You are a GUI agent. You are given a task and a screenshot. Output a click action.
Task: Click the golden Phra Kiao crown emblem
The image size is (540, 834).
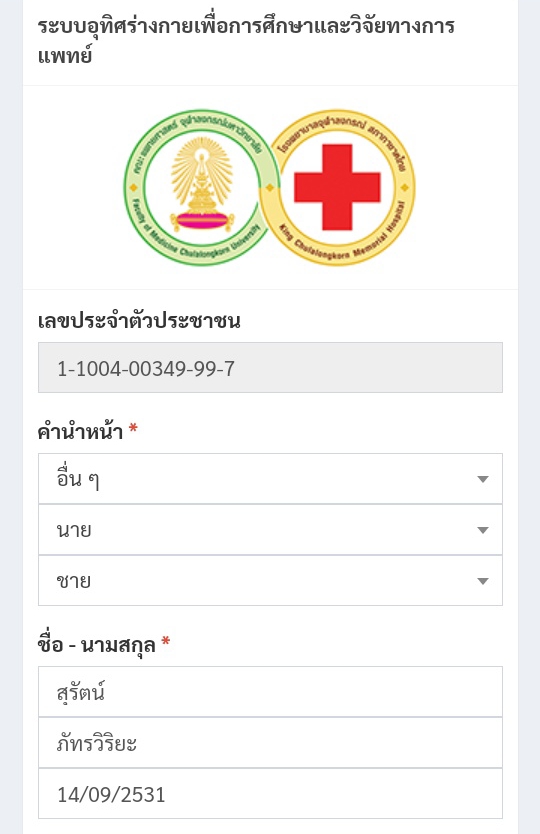tap(202, 185)
